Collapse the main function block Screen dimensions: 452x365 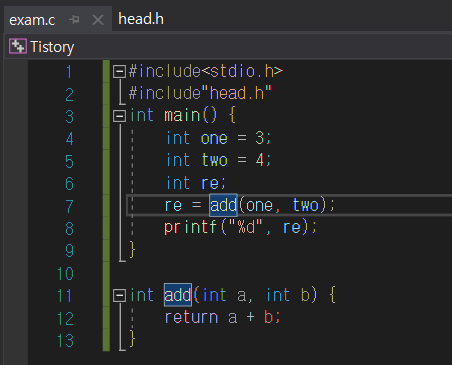pyautogui.click(x=119, y=116)
